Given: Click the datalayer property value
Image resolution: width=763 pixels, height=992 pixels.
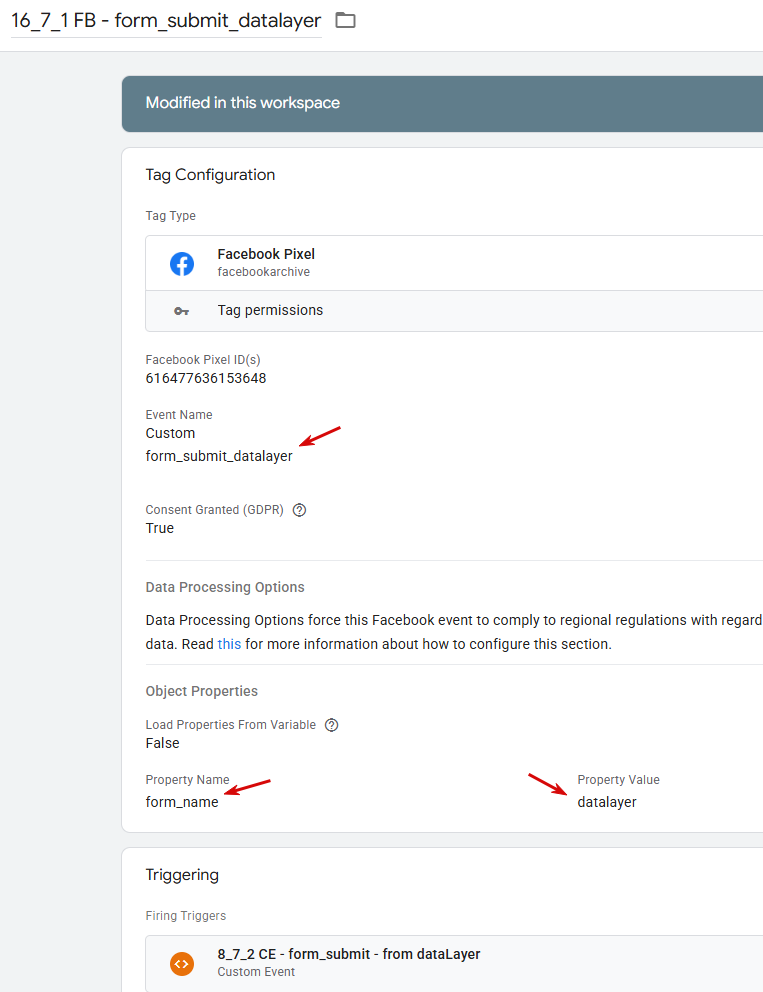Looking at the screenshot, I should [607, 802].
